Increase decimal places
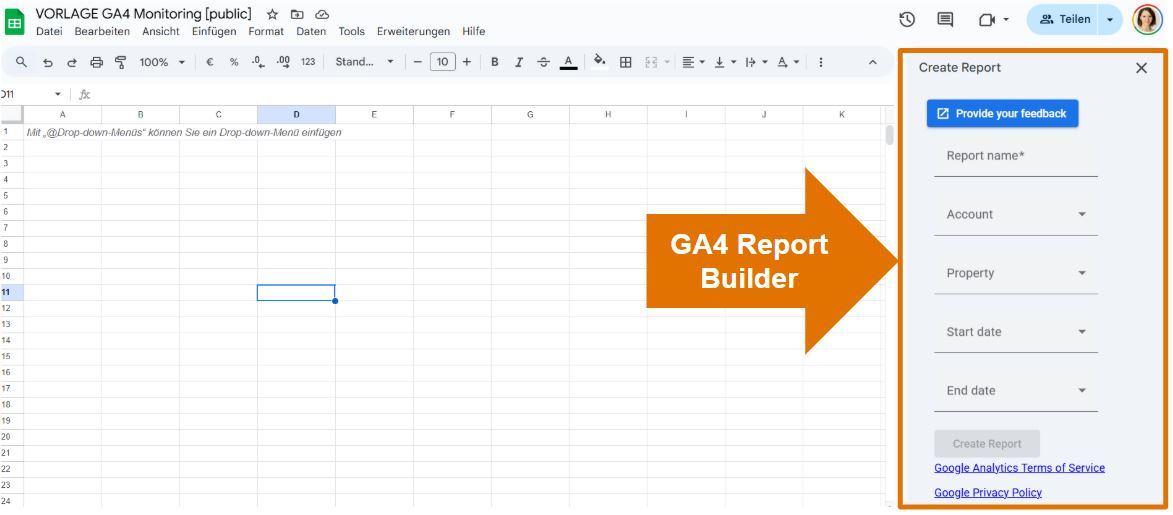The width and height of the screenshot is (1173, 515). click(x=283, y=62)
